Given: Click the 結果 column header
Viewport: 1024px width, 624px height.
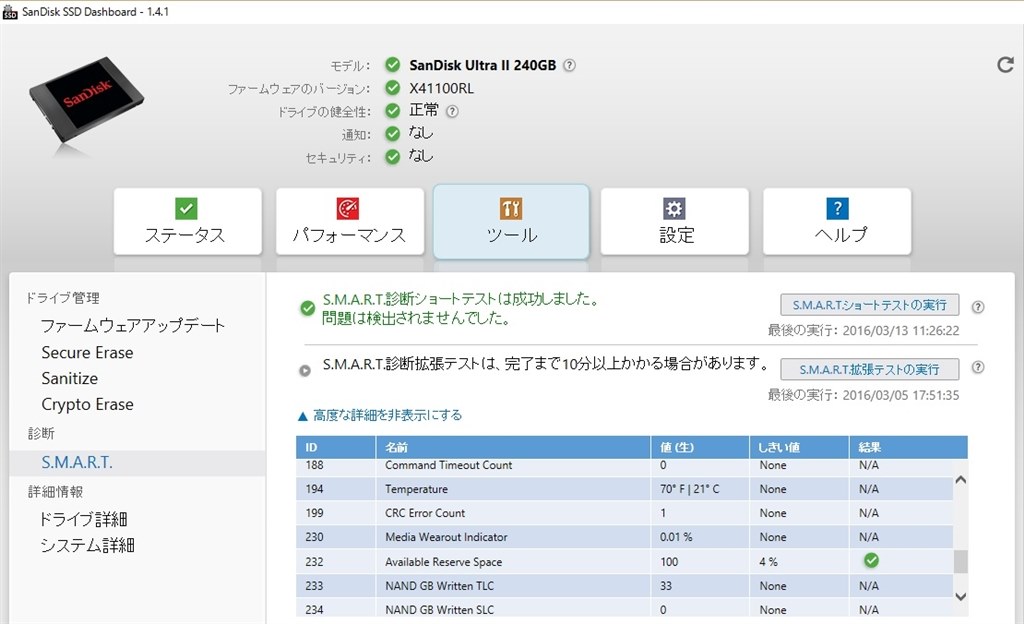Looking at the screenshot, I should coord(908,447).
